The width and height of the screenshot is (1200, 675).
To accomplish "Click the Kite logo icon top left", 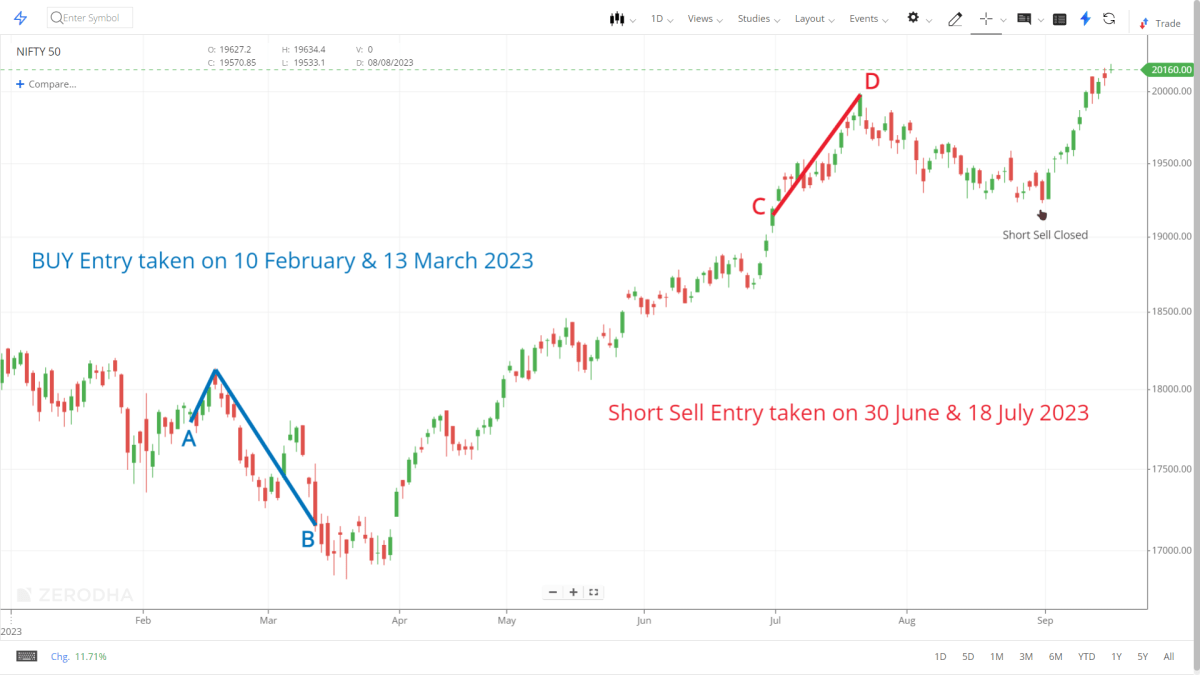I will 20,17.
